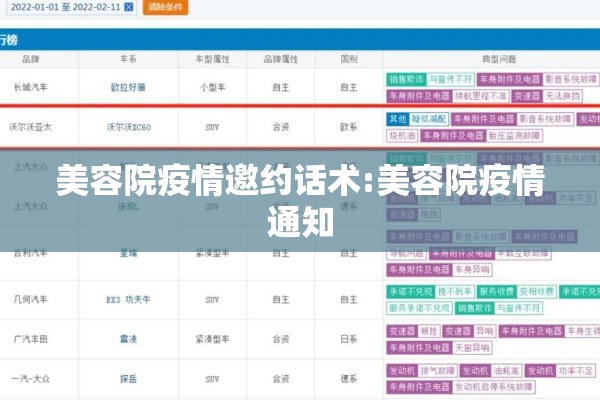The image size is (600, 400).
Task: Click the 顿挫 tag in the 广汽丰田 row
Action: click(x=429, y=331)
